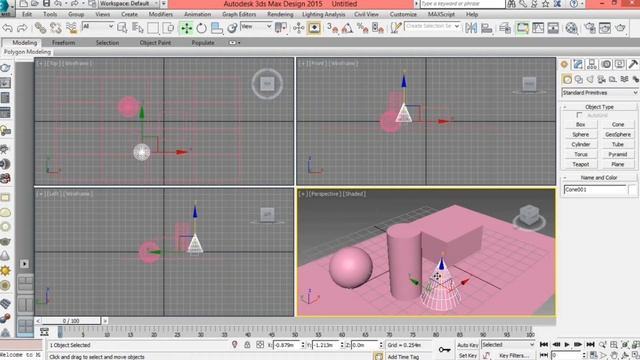Screen dimensions: 640x360
Task: Activate the Select Object tool
Action: tap(122, 28)
